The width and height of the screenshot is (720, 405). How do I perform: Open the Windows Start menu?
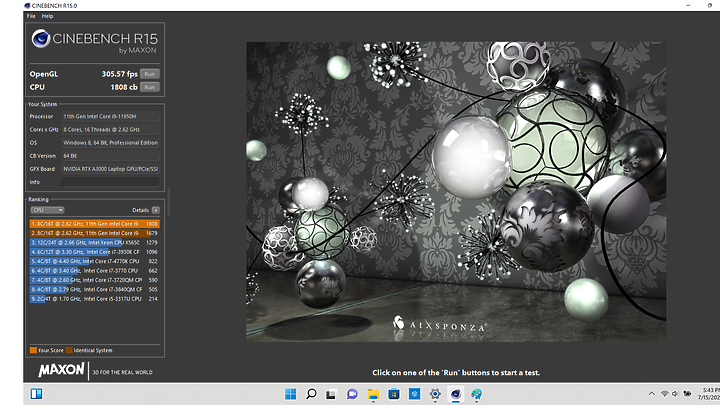290,394
